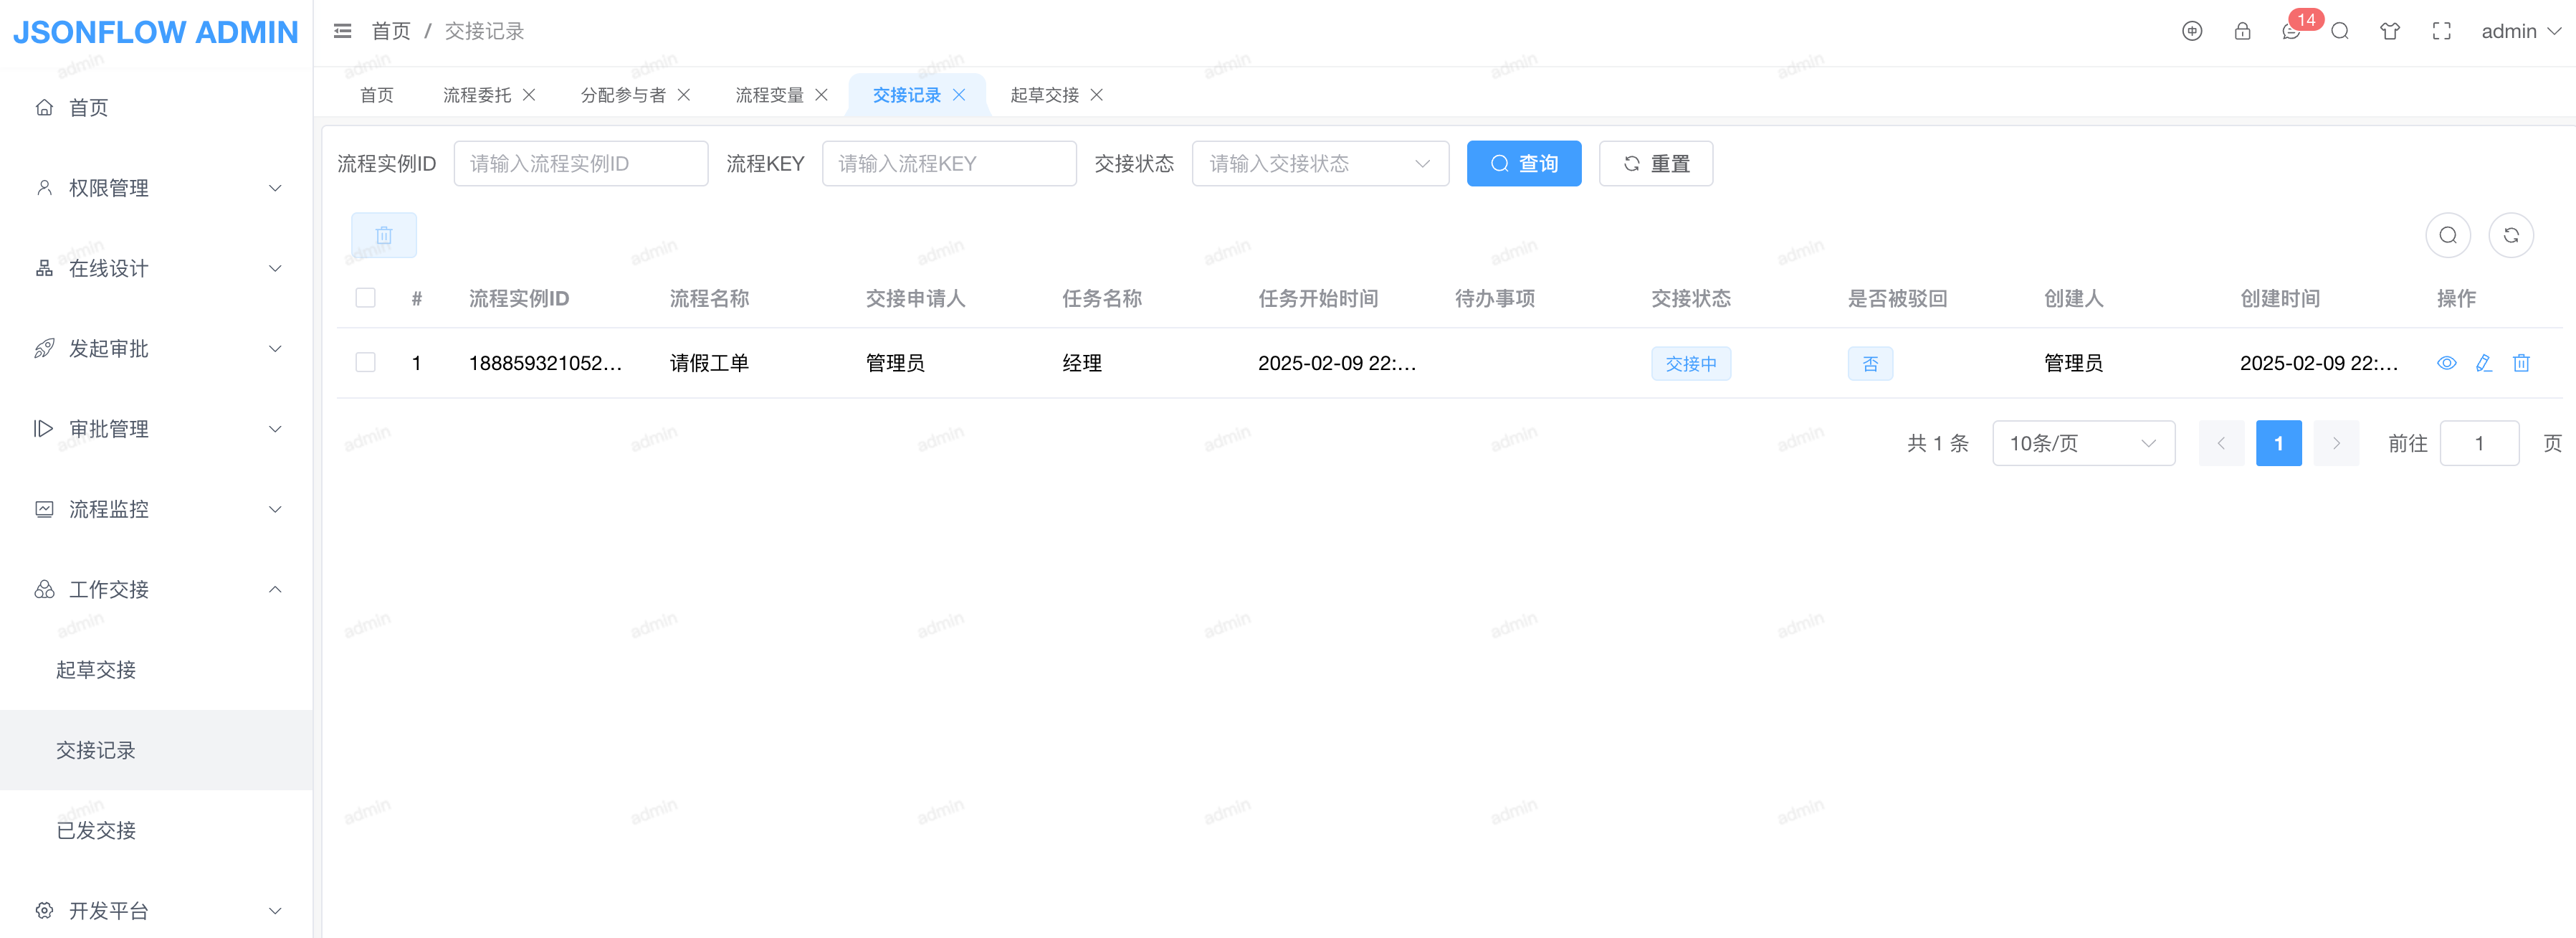2576x938 pixels.
Task: View record details with eye icon
Action: point(2446,363)
